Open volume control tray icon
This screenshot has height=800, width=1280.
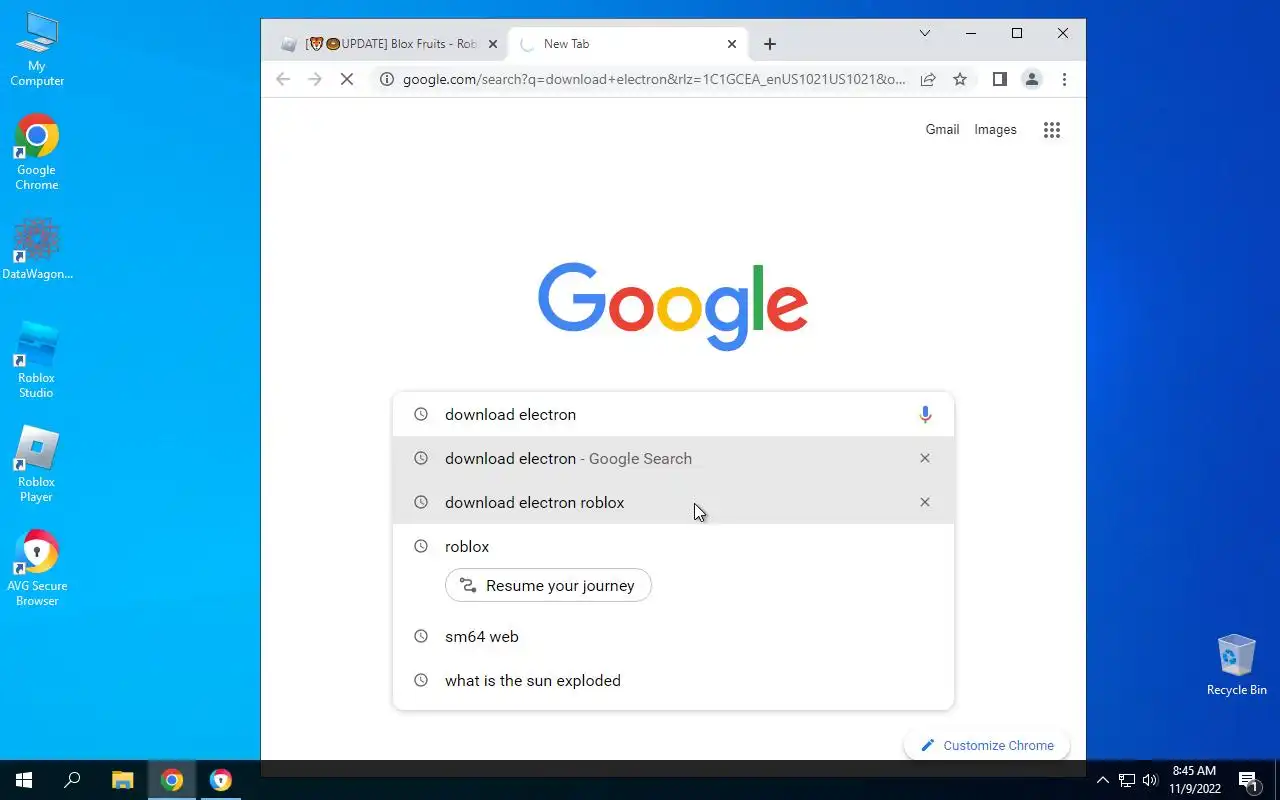point(1150,780)
